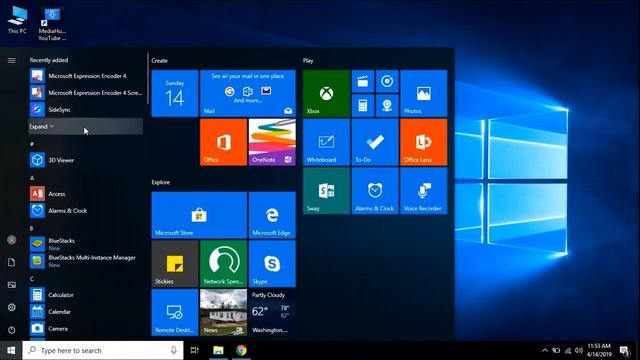Screen dimensions: 640x360
Task: Open Groove Music small tile
Action: point(387,81)
